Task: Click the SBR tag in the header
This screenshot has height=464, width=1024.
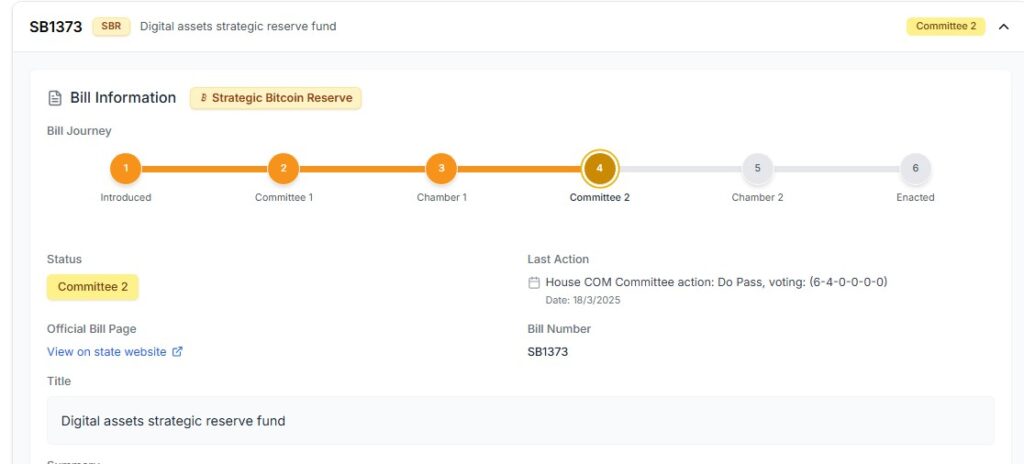Action: 111,27
